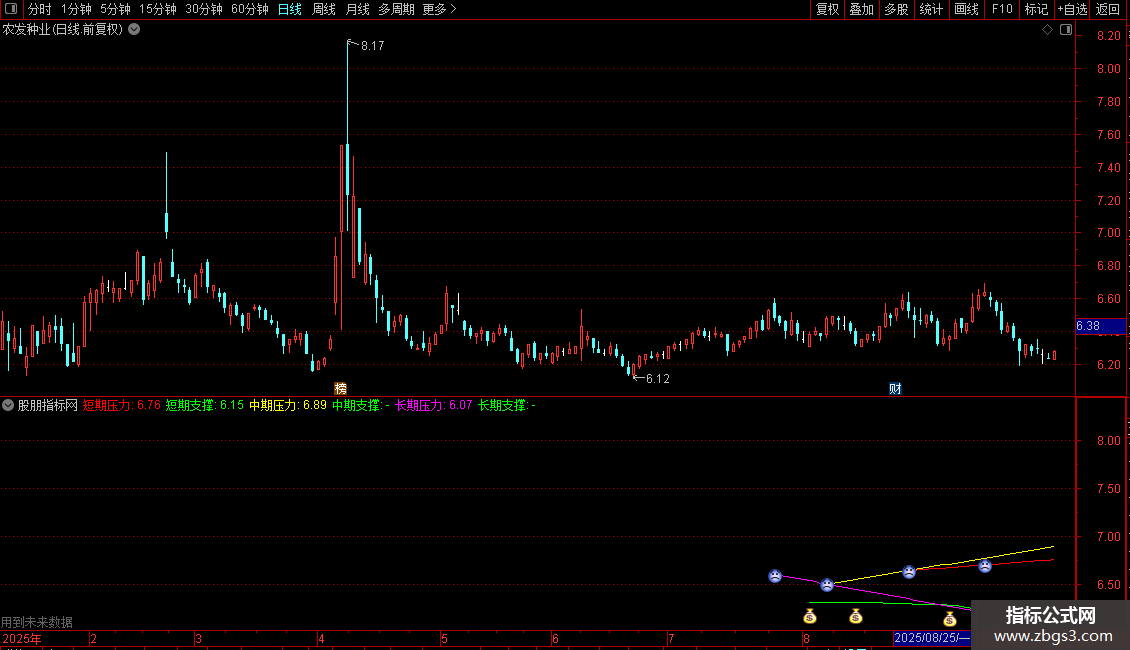Click the 短期压力: 6.76 label
The width and height of the screenshot is (1130, 650).
[122, 405]
